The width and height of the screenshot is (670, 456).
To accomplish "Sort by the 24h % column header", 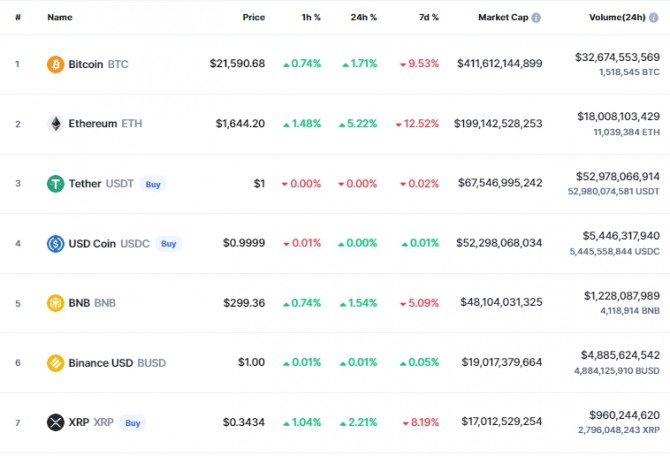I will (x=364, y=17).
